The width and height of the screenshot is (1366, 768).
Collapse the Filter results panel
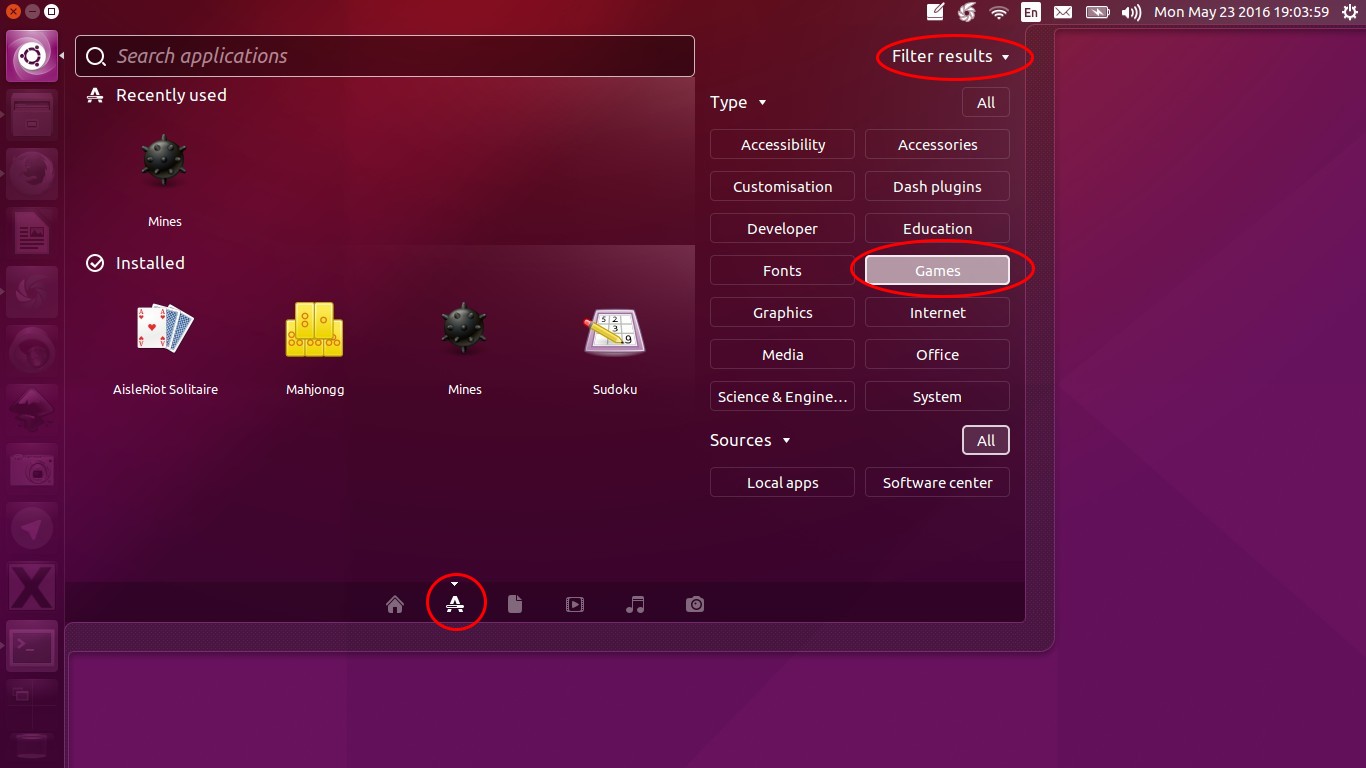(x=950, y=56)
